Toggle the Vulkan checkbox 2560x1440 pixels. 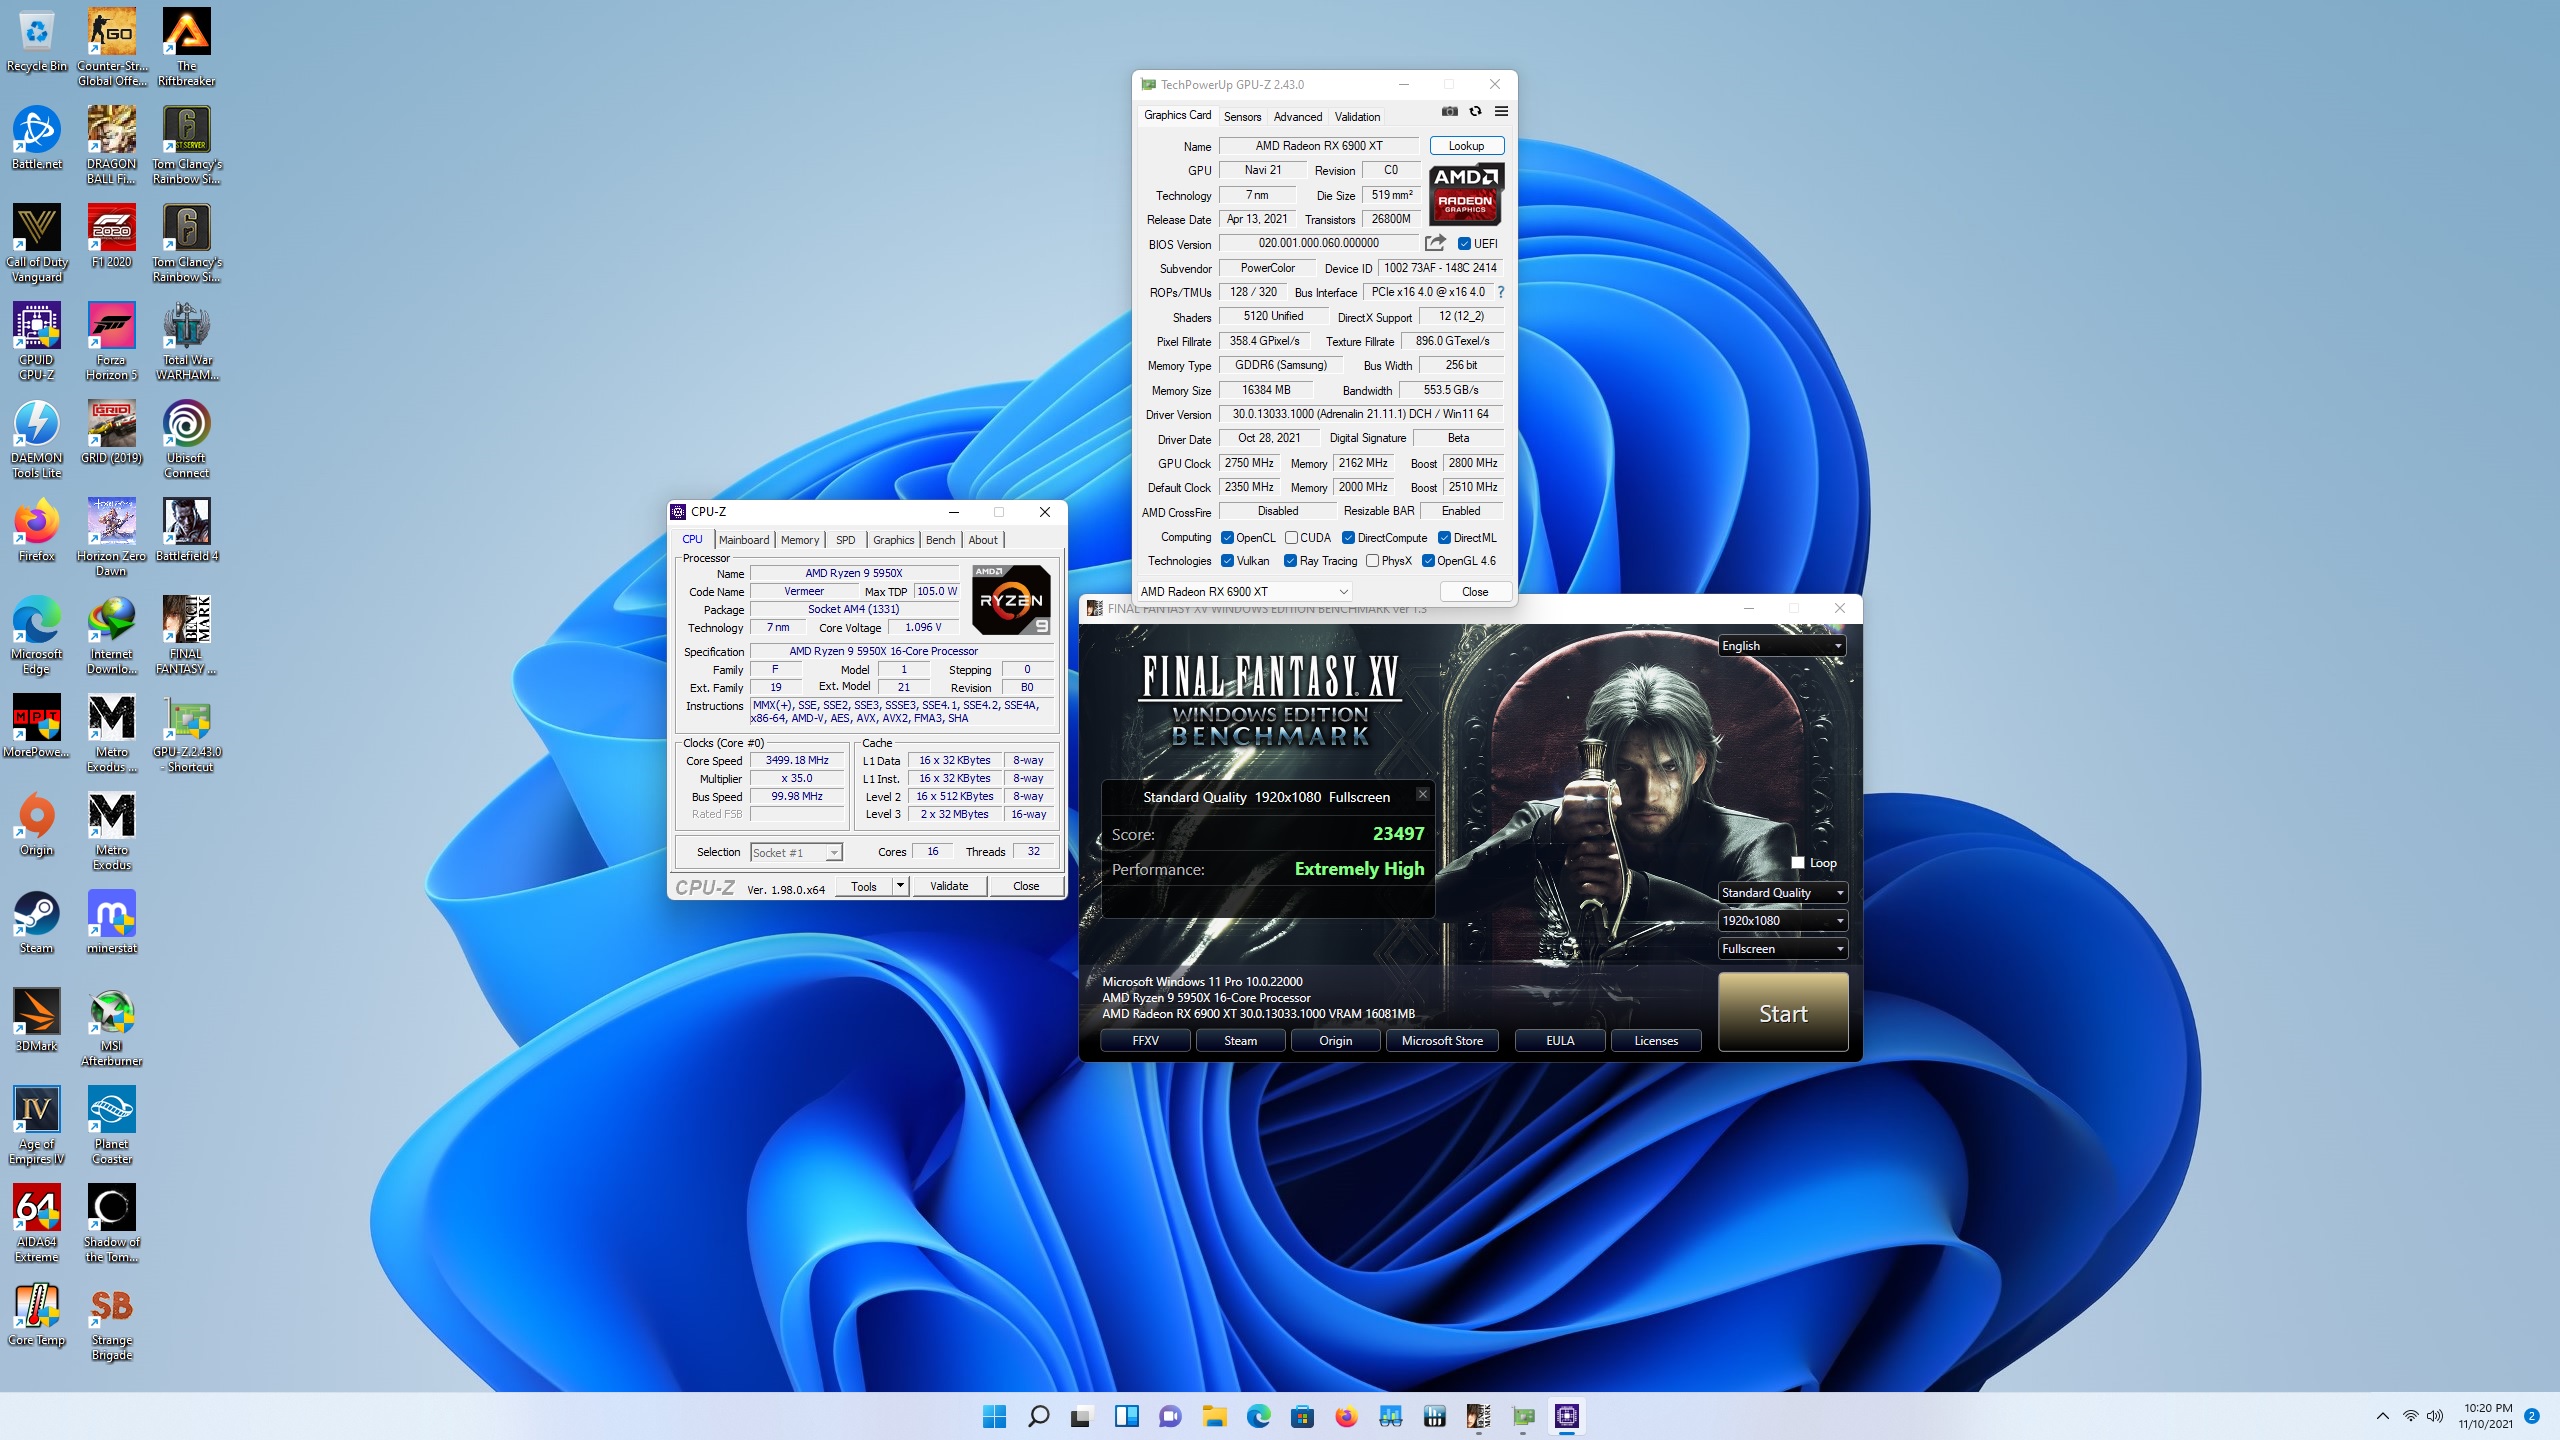pyautogui.click(x=1227, y=561)
